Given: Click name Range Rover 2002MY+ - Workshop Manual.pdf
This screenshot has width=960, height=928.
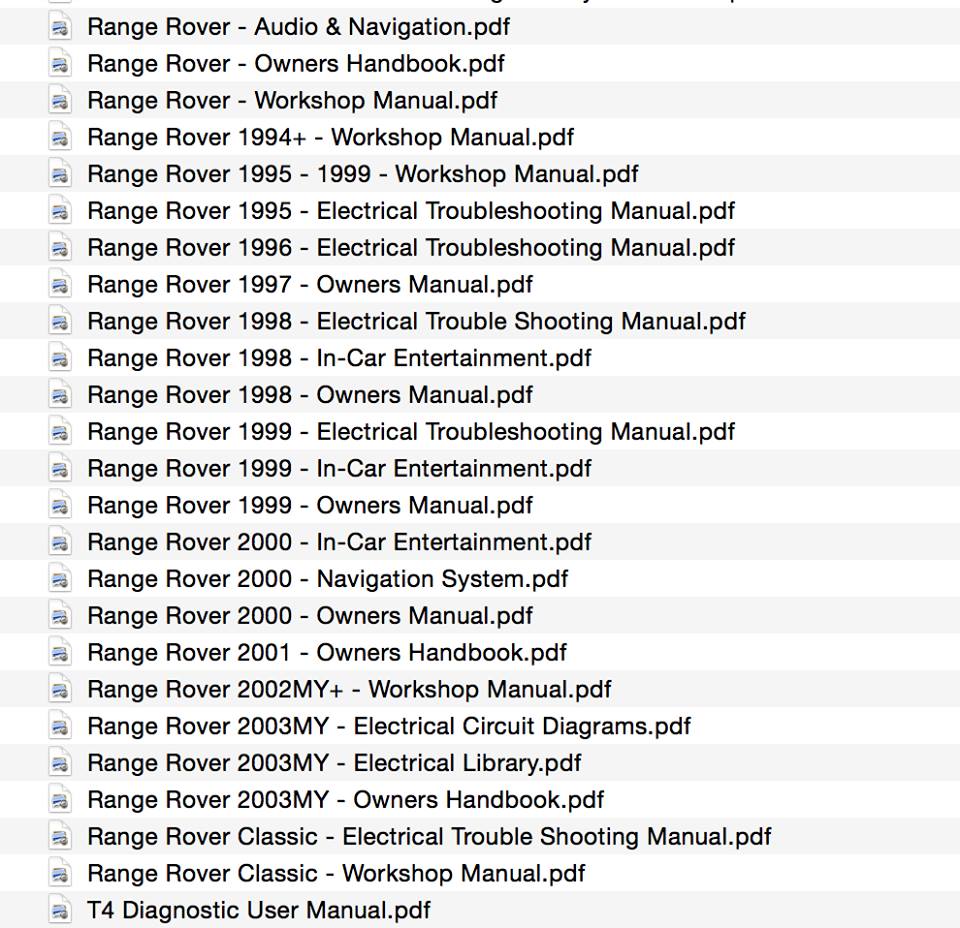Looking at the screenshot, I should 350,689.
